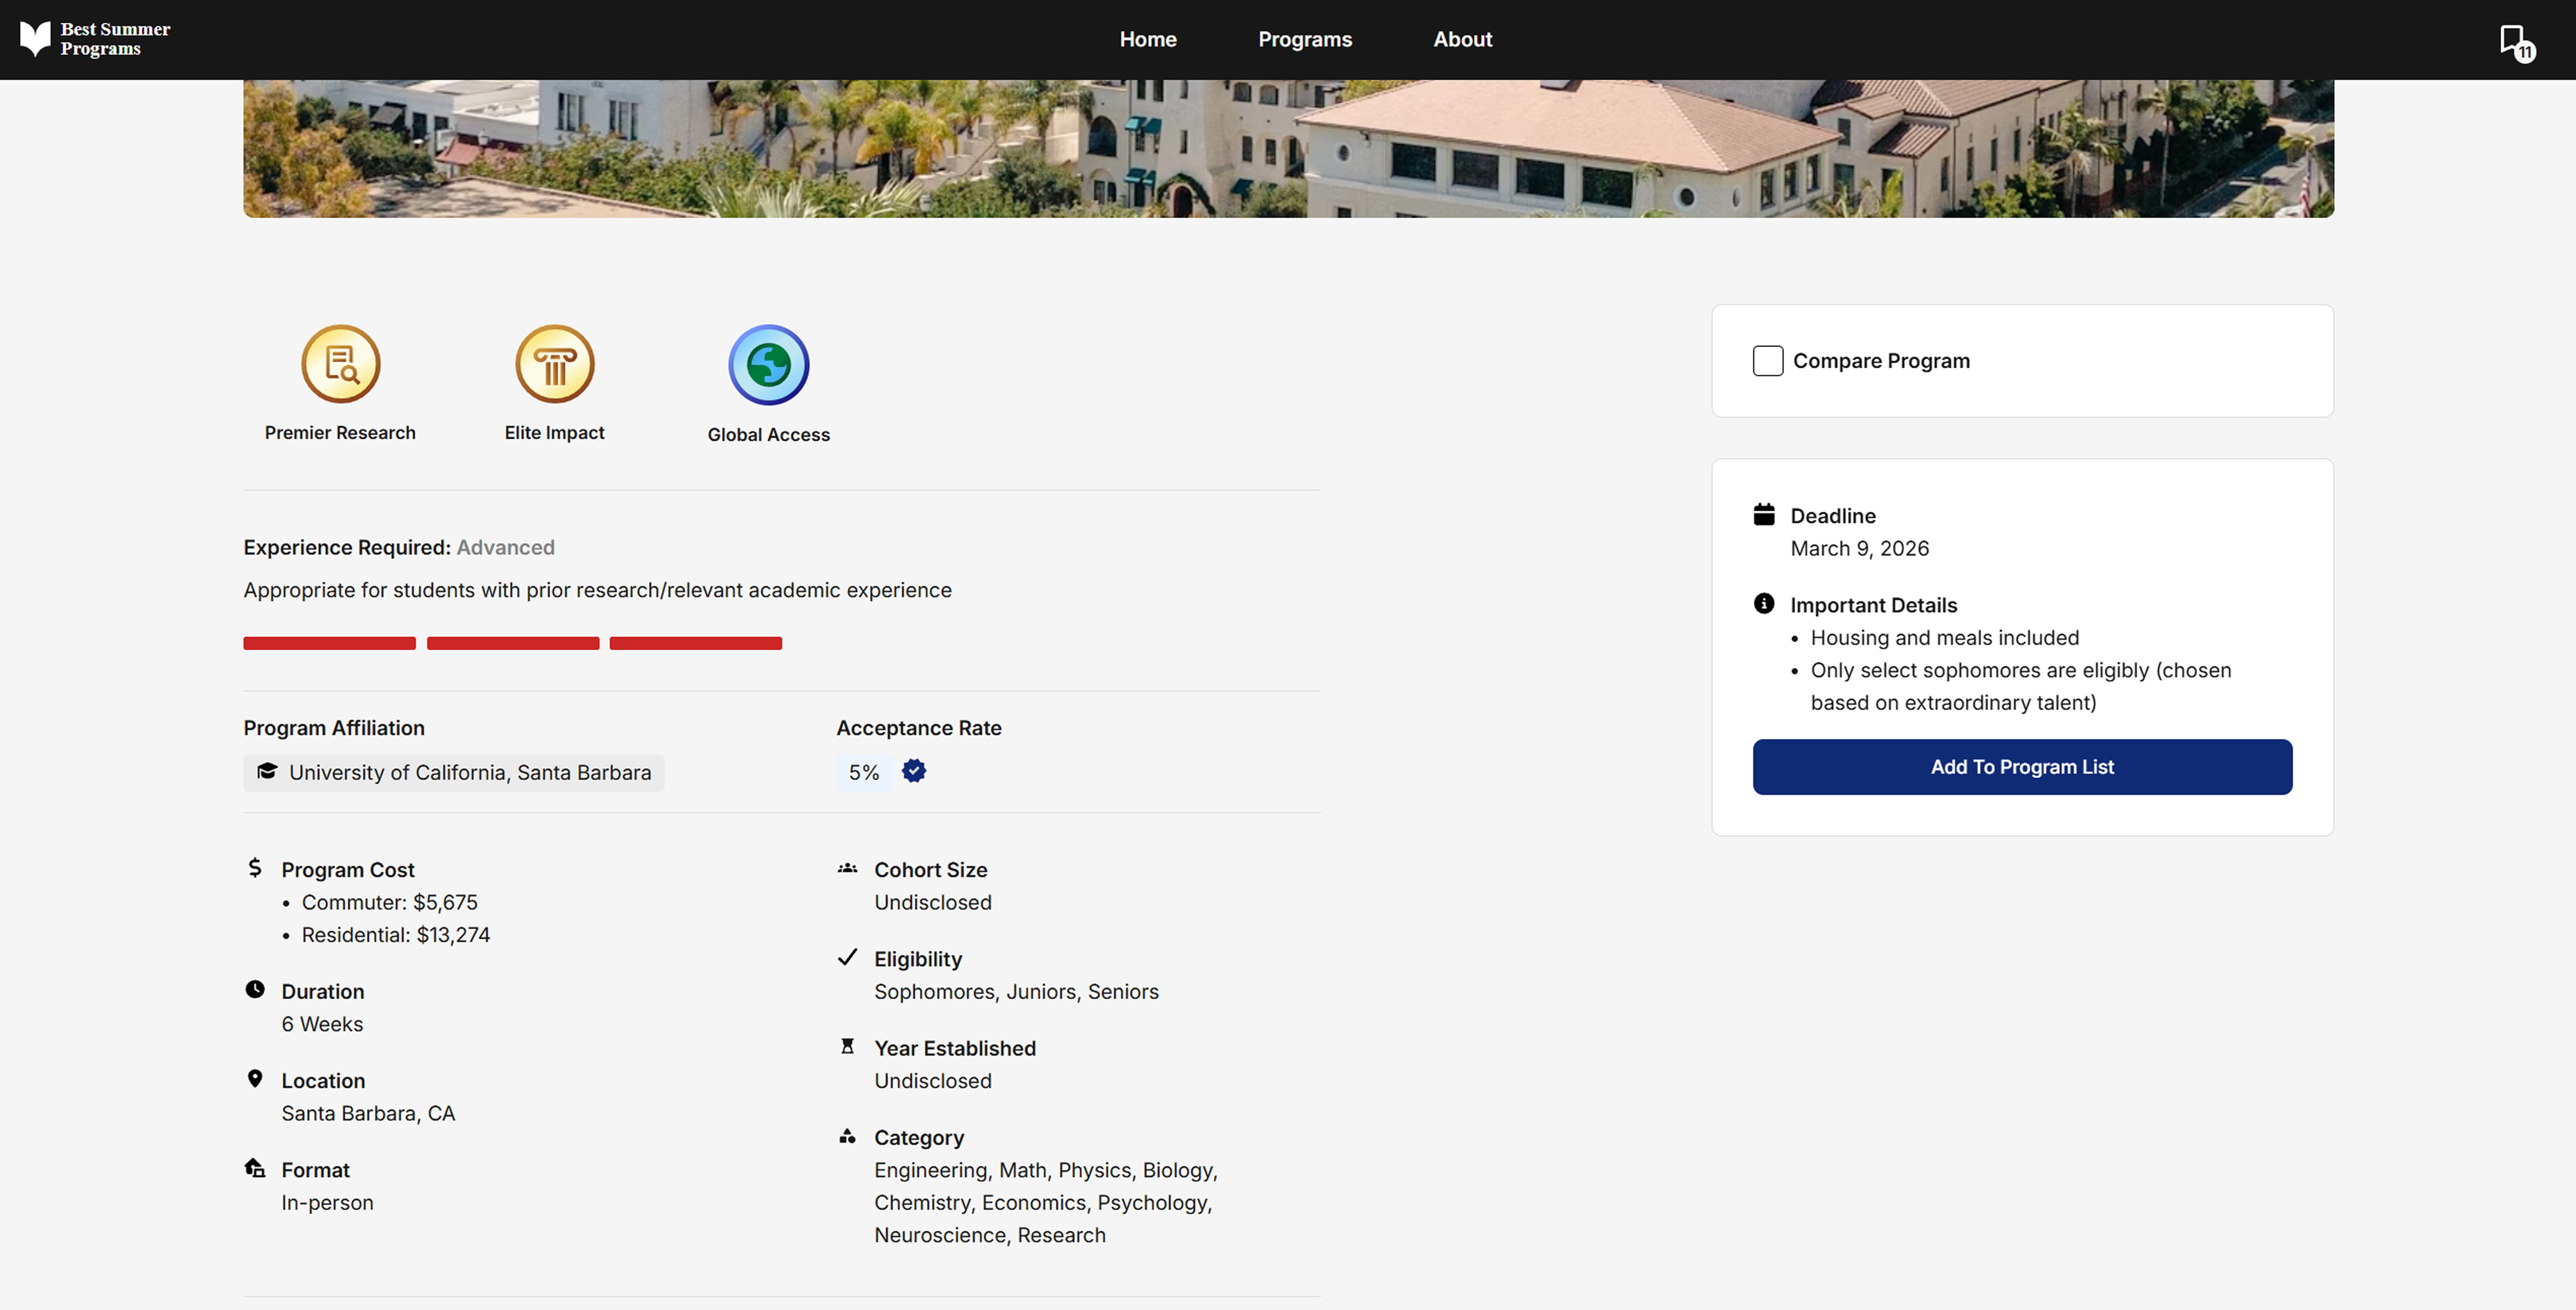Click the 5% acceptance rate value

pos(864,773)
